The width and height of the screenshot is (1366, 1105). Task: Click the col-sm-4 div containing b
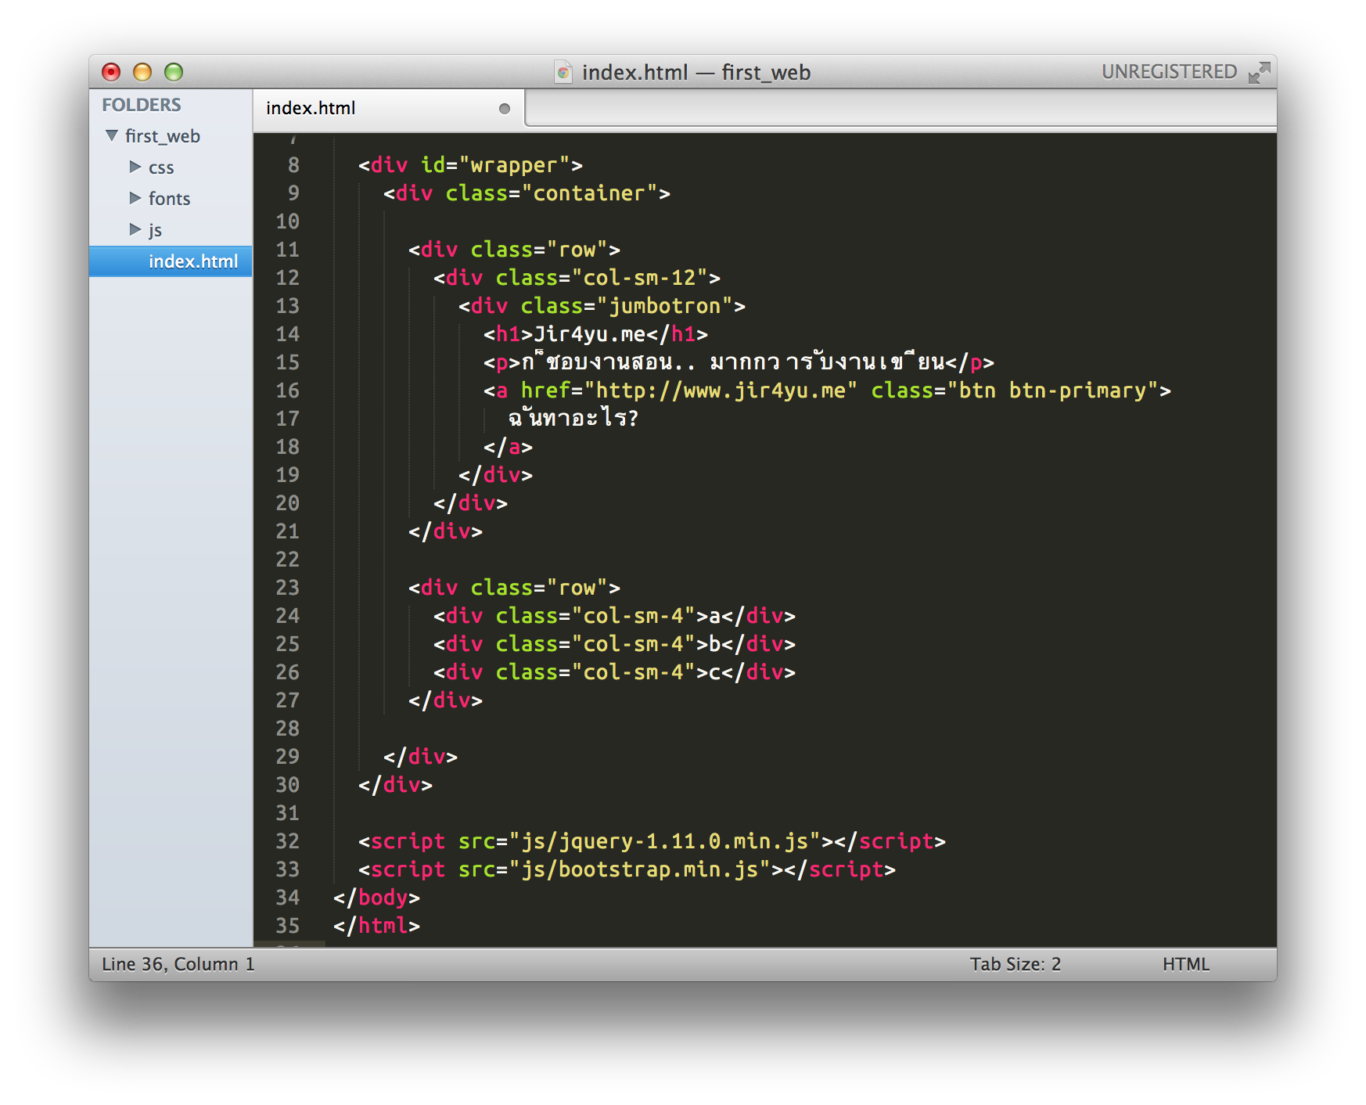(x=614, y=644)
